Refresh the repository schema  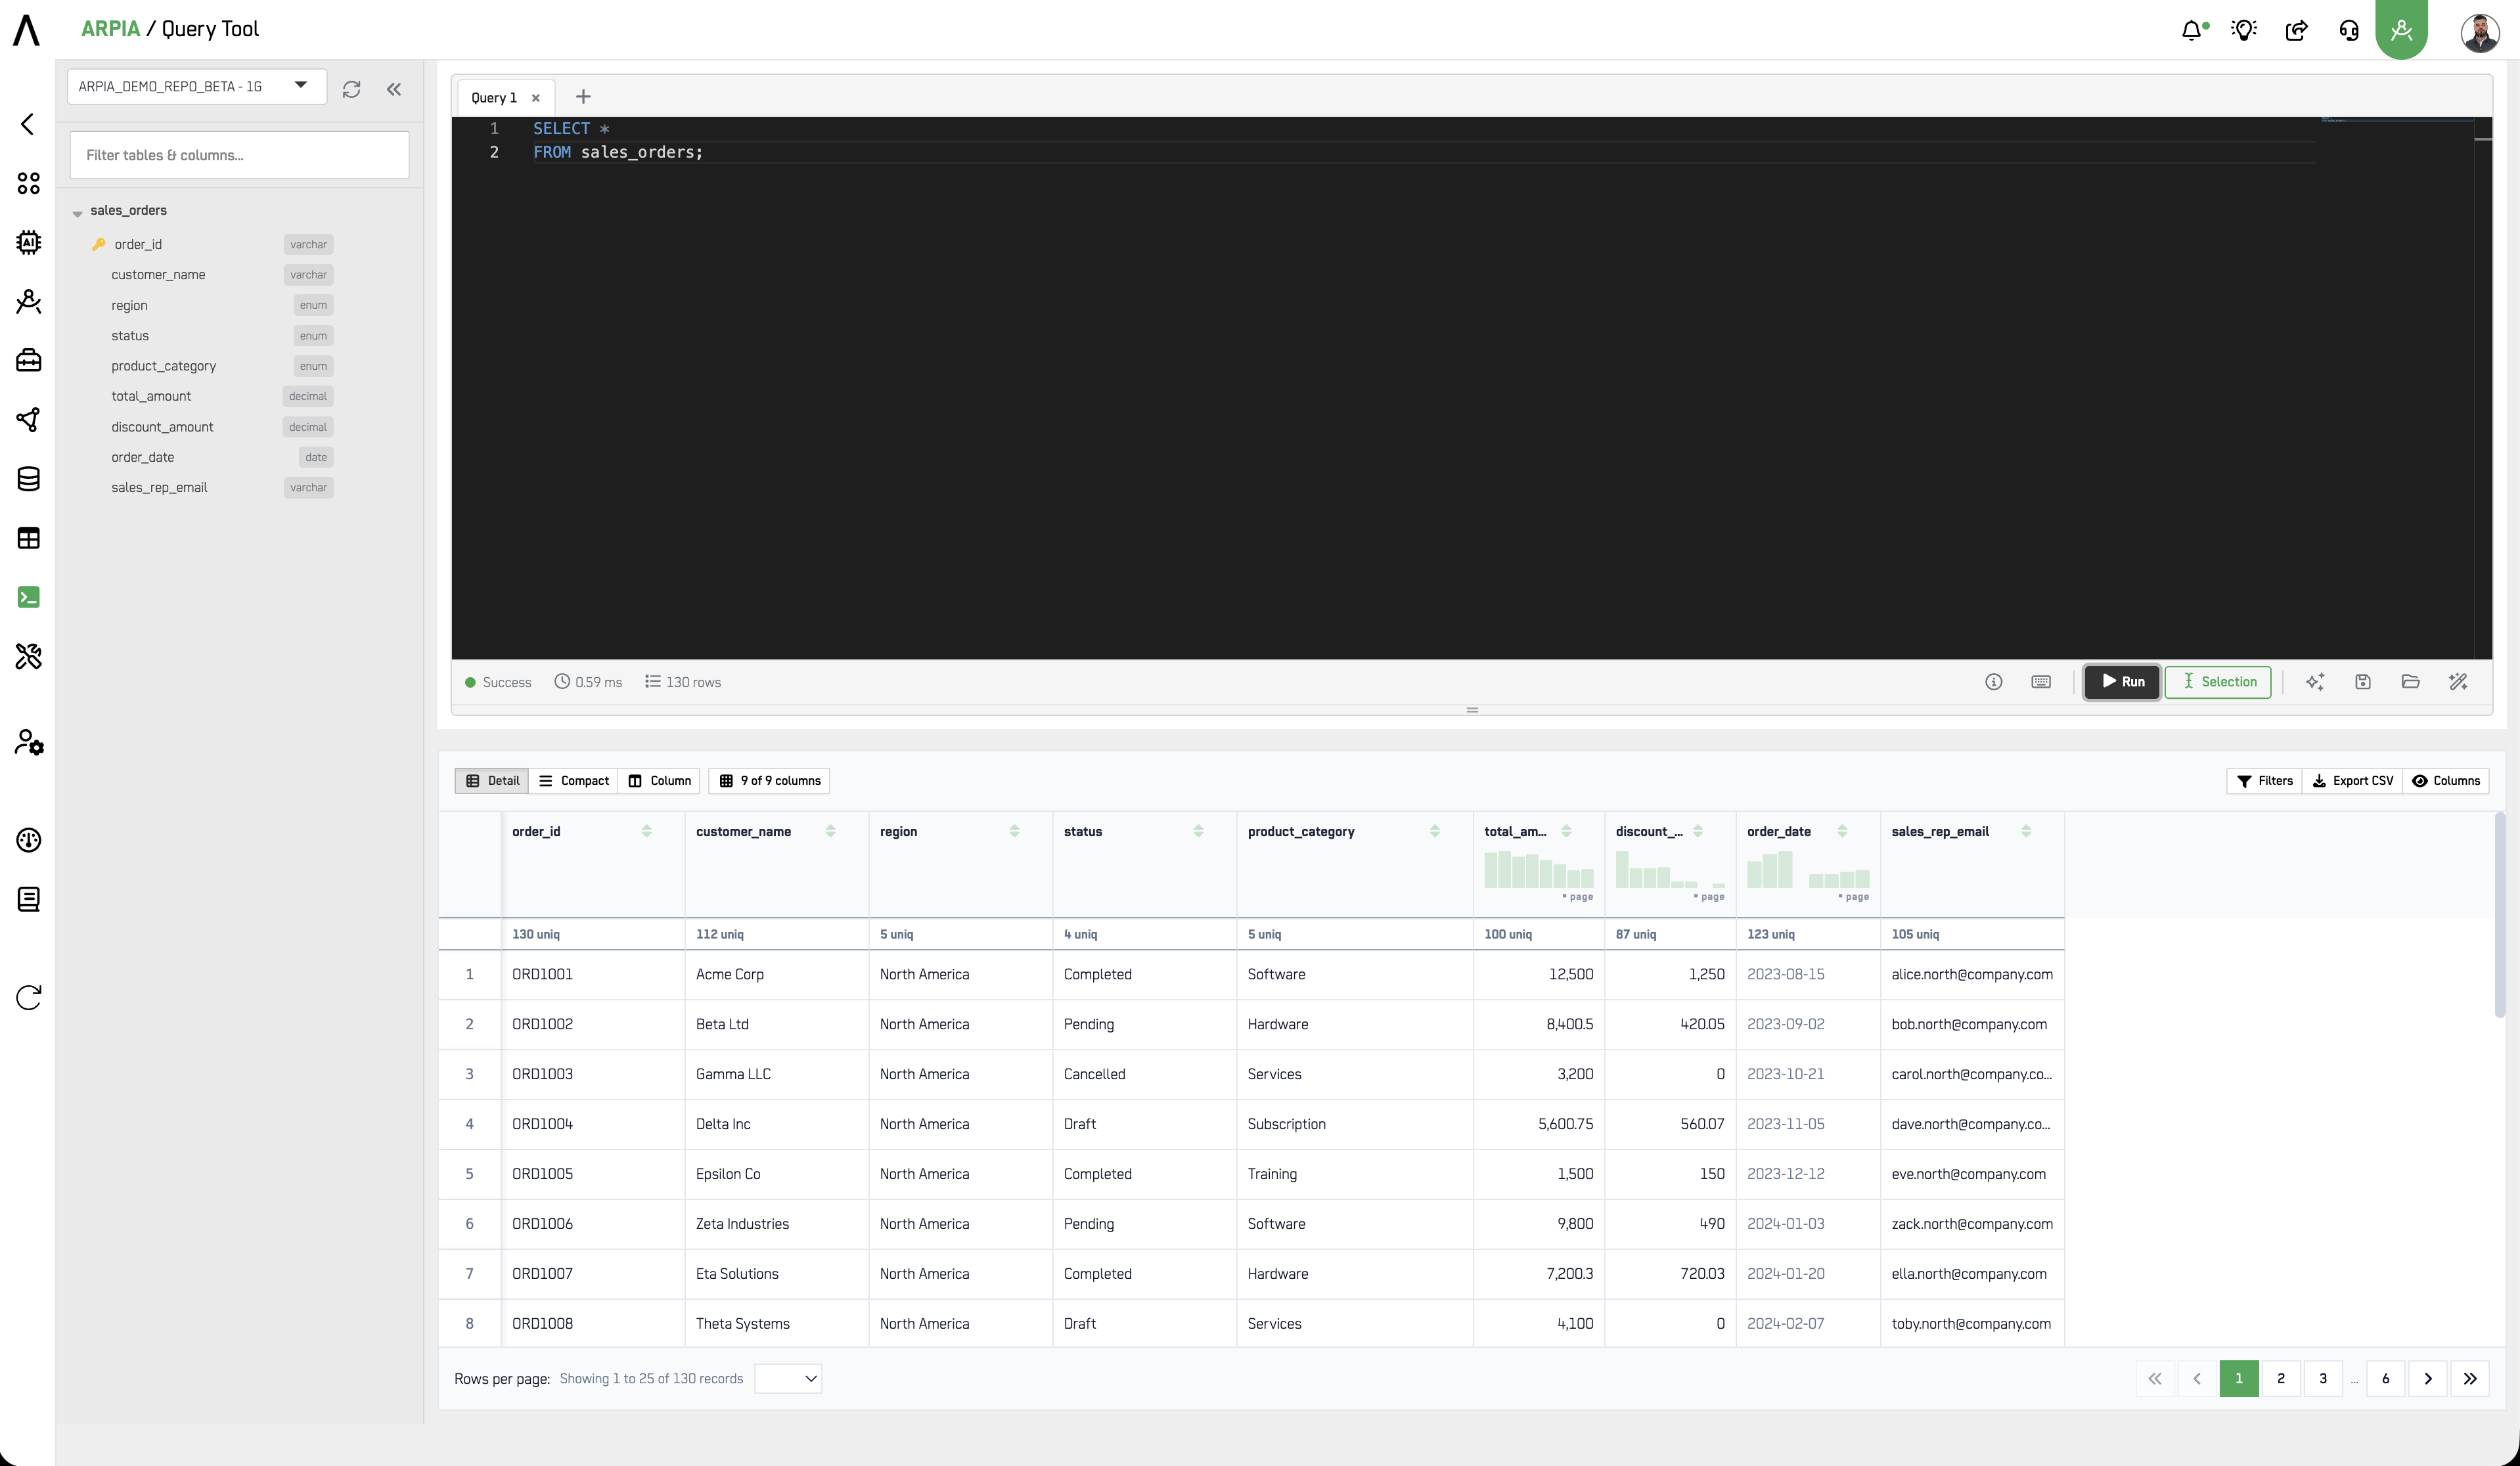click(x=351, y=89)
